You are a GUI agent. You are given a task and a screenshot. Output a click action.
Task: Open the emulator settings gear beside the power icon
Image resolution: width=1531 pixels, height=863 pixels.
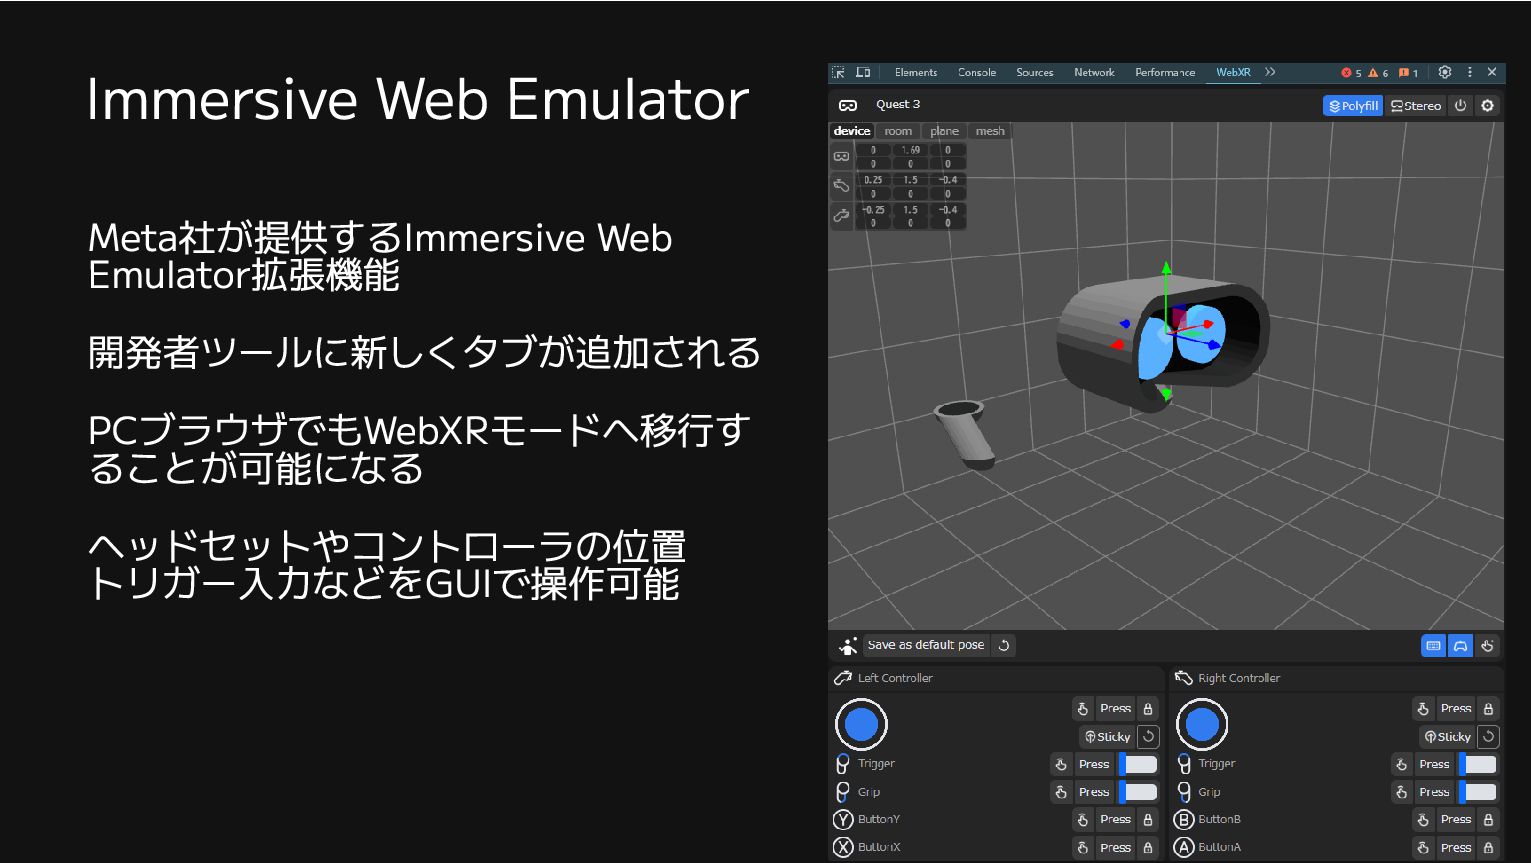click(x=1488, y=105)
